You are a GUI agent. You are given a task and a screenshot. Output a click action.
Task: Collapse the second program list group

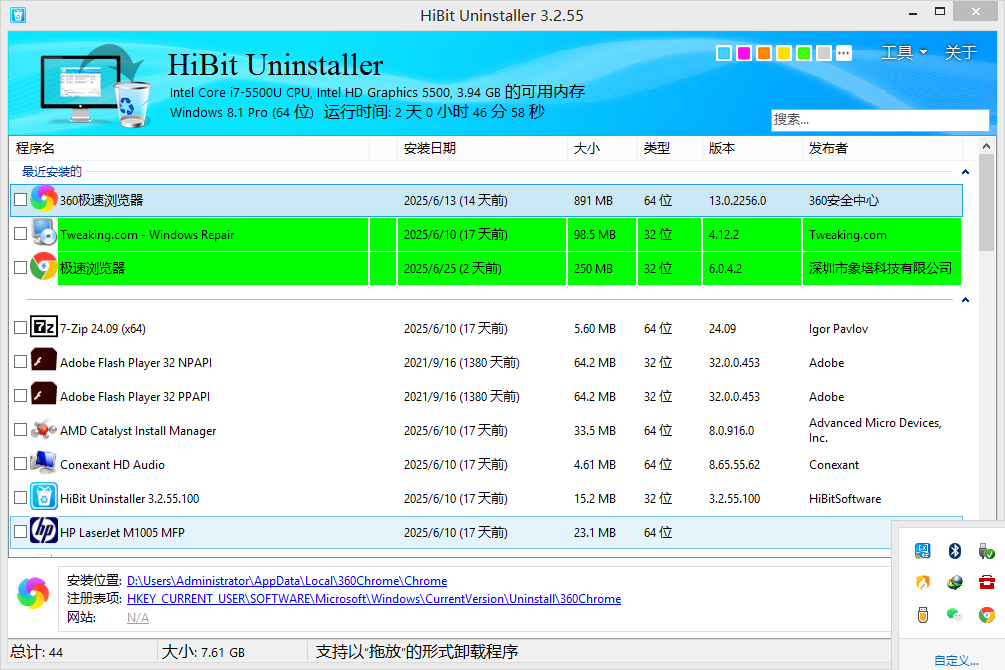[965, 300]
